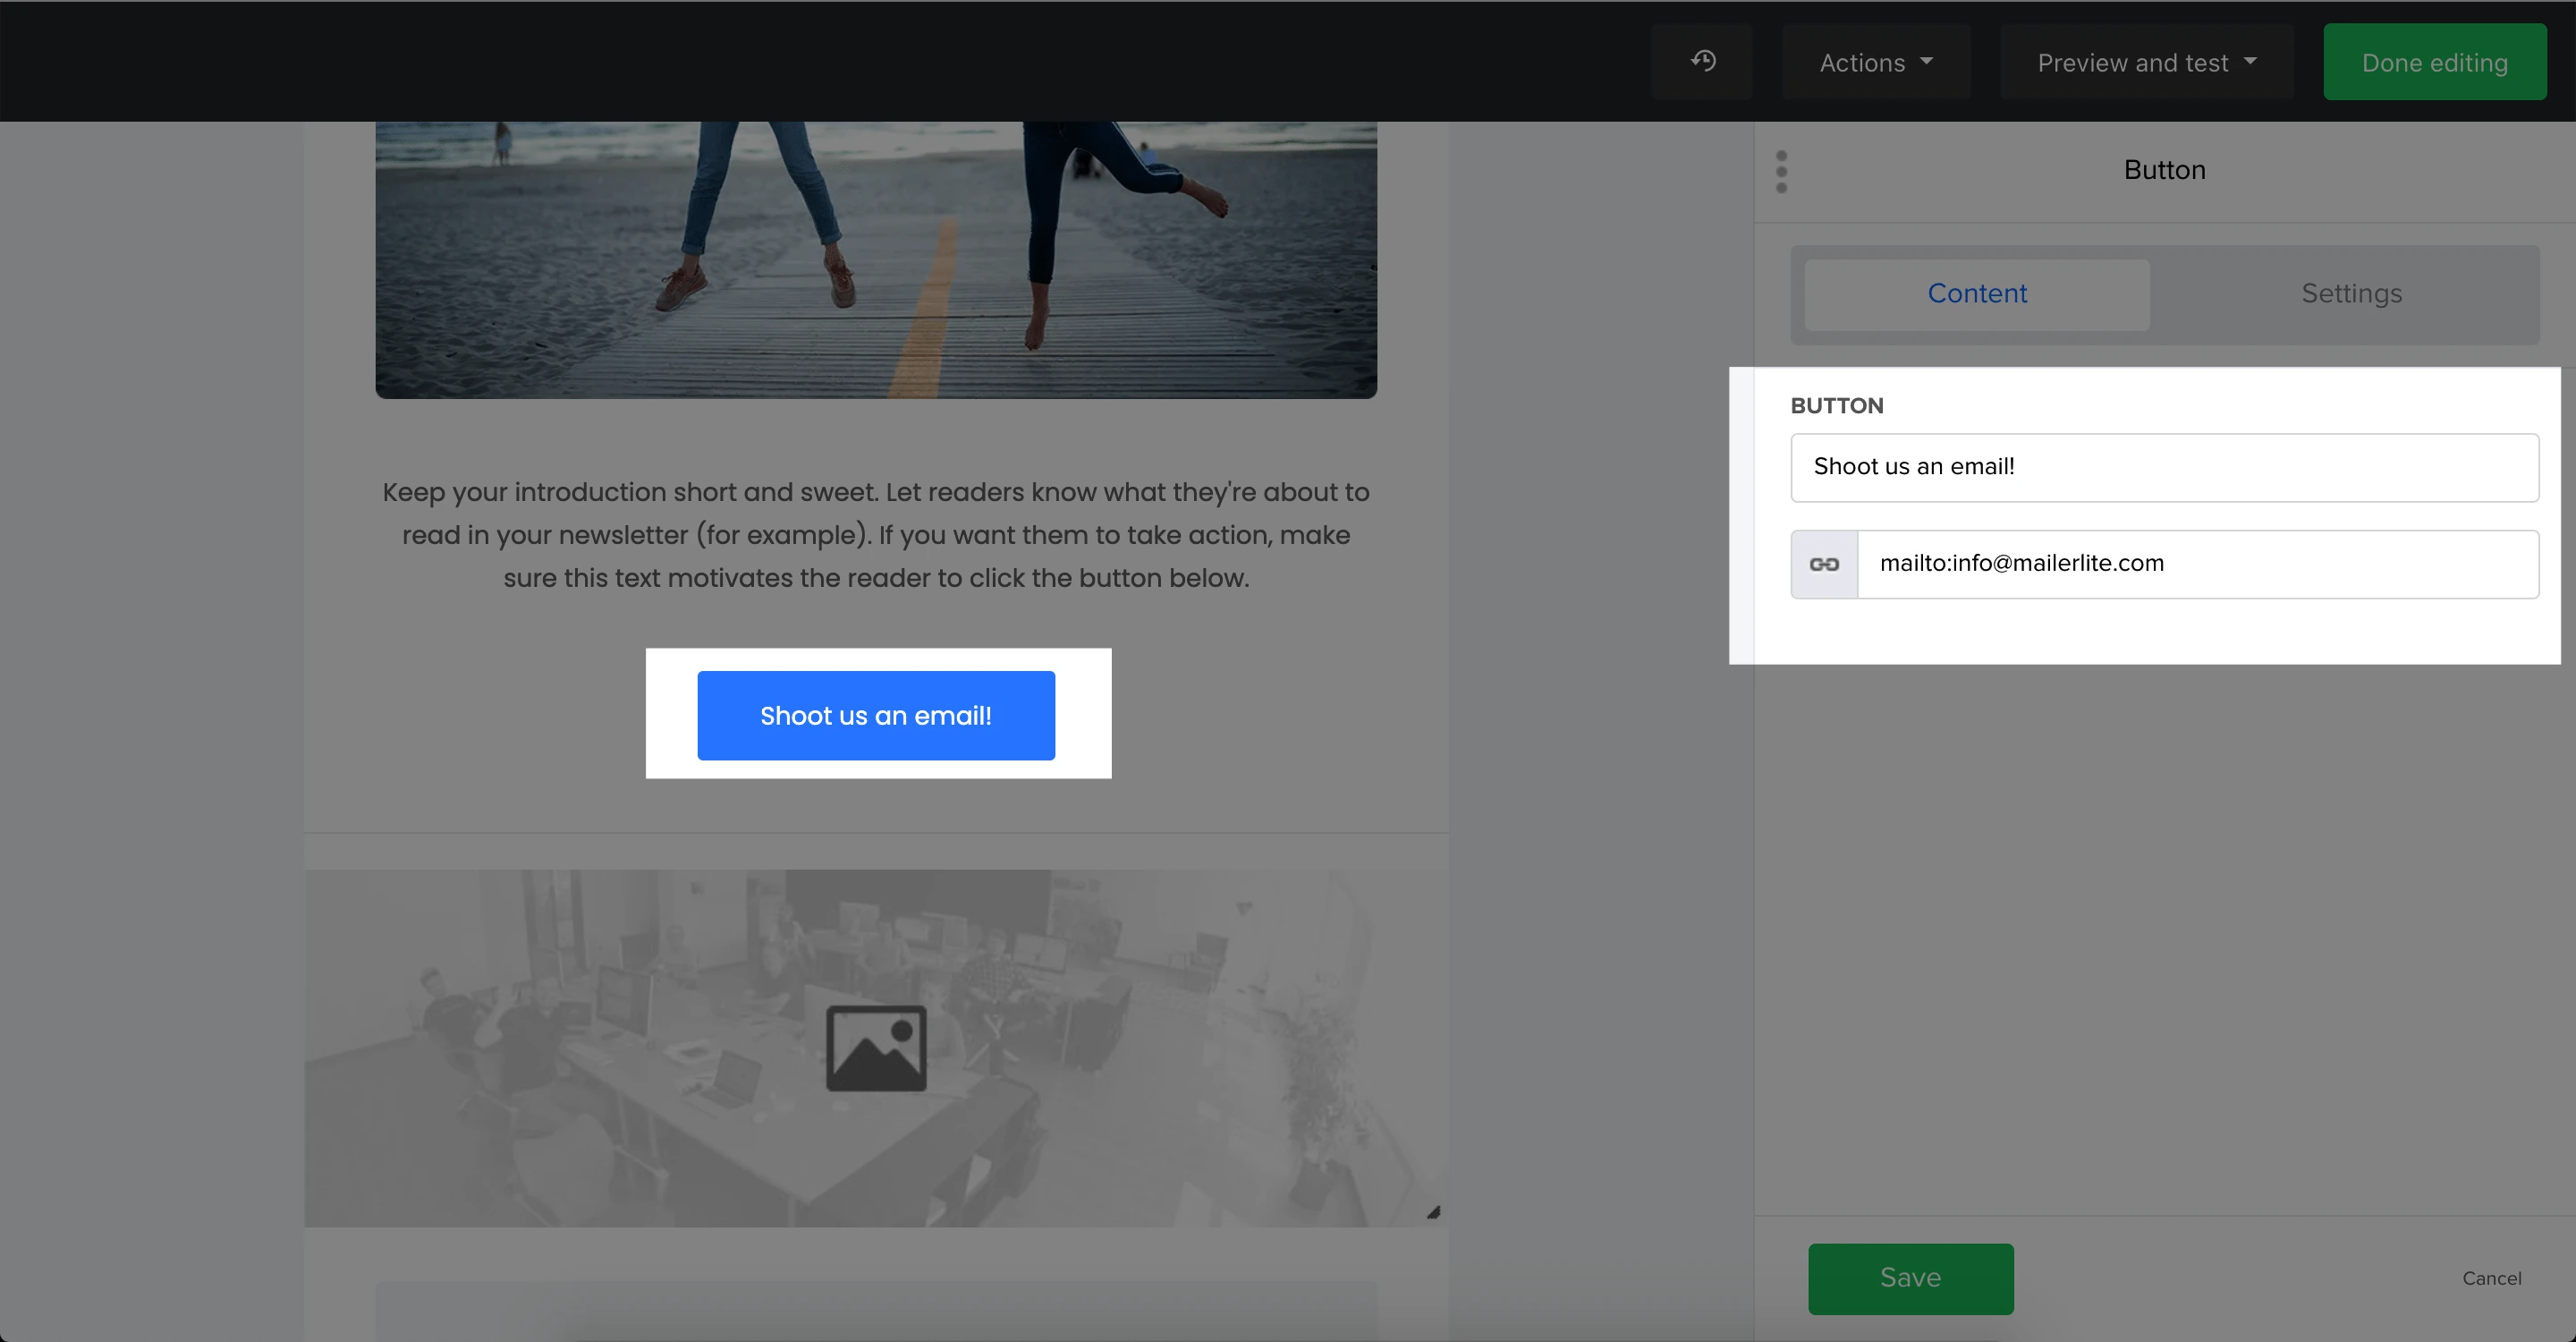Click the image placeholder icon on office photo

pos(876,1048)
